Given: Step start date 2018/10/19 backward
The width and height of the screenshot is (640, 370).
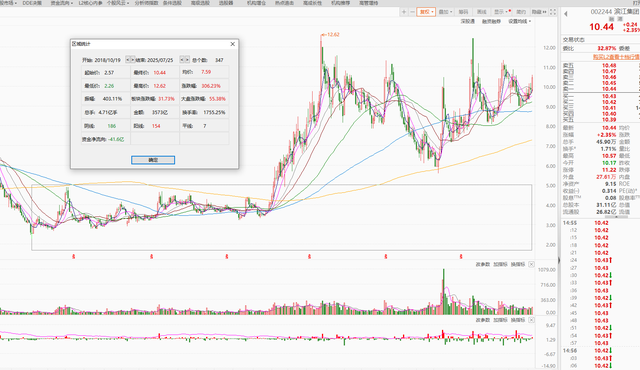Looking at the screenshot, I should [128, 60].
